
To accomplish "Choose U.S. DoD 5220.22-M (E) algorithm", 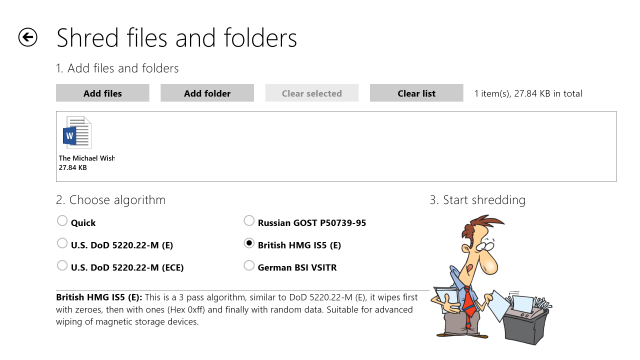I will coord(62,243).
